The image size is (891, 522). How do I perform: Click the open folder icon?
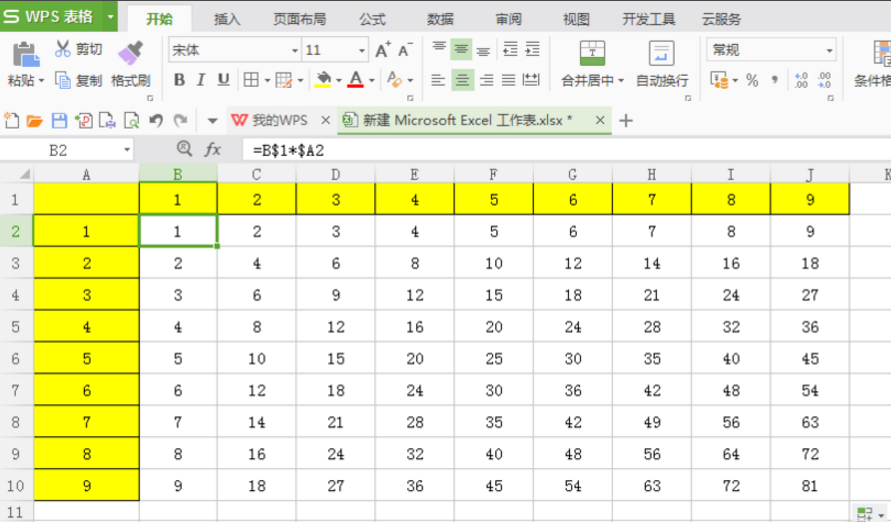[x=35, y=121]
